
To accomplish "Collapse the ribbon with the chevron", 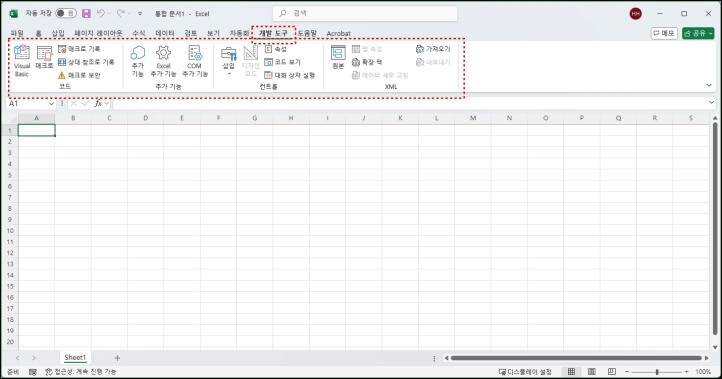I will coord(709,85).
